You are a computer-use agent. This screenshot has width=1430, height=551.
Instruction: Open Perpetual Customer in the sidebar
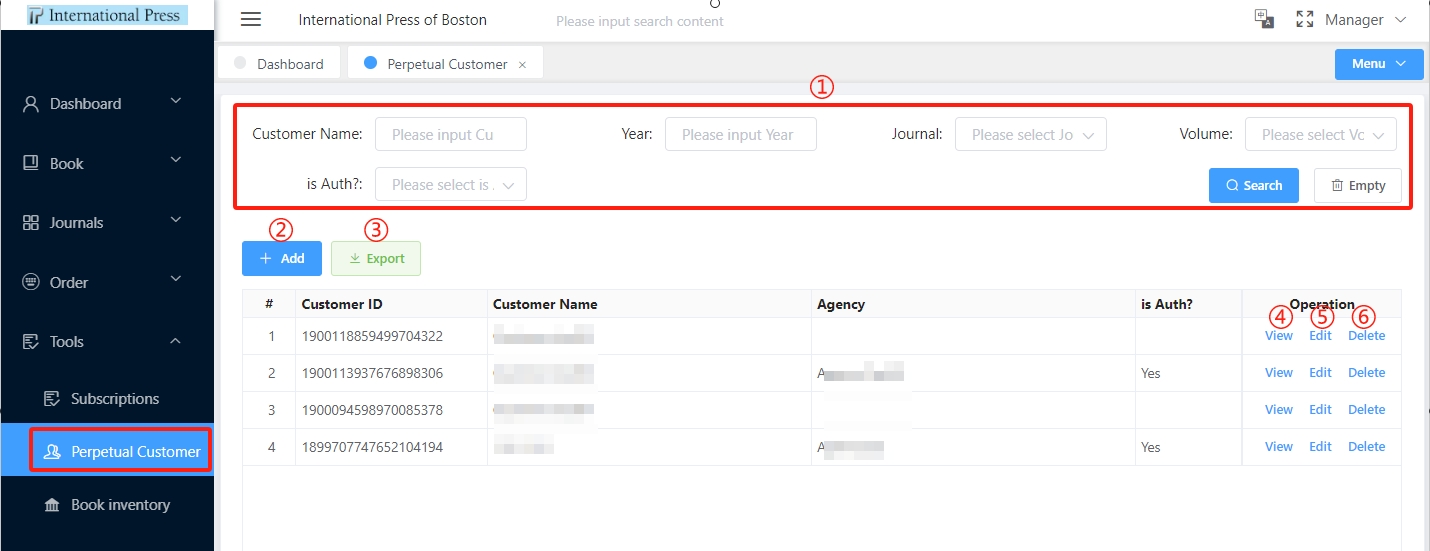[107, 451]
